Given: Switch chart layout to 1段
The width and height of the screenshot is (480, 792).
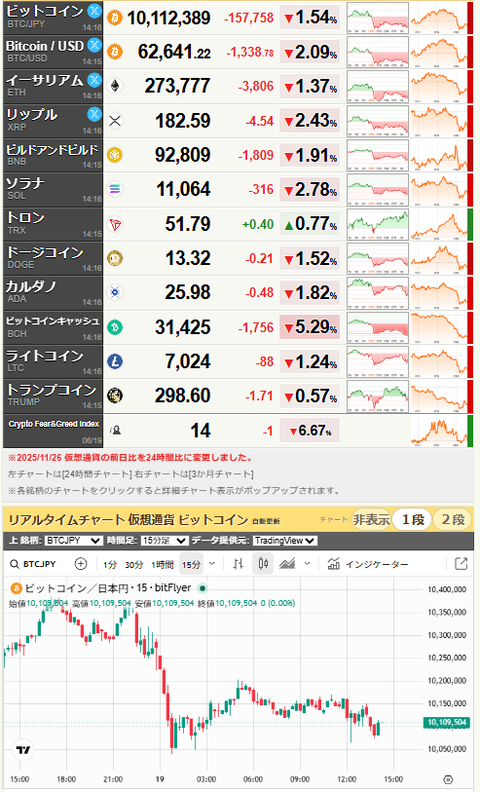Looking at the screenshot, I should [x=413, y=519].
